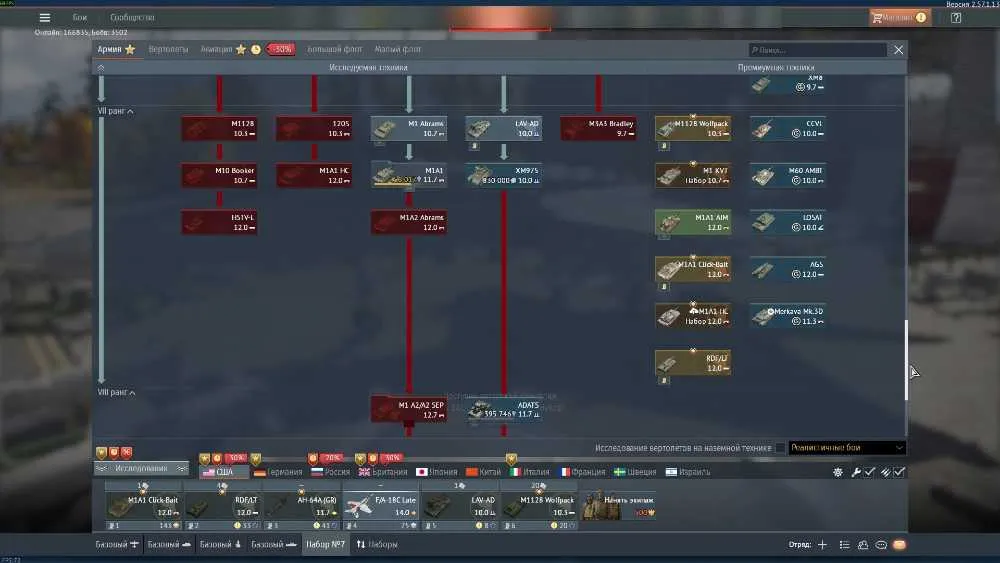
Task: Select the XM975 vehicle card
Action: (504, 175)
